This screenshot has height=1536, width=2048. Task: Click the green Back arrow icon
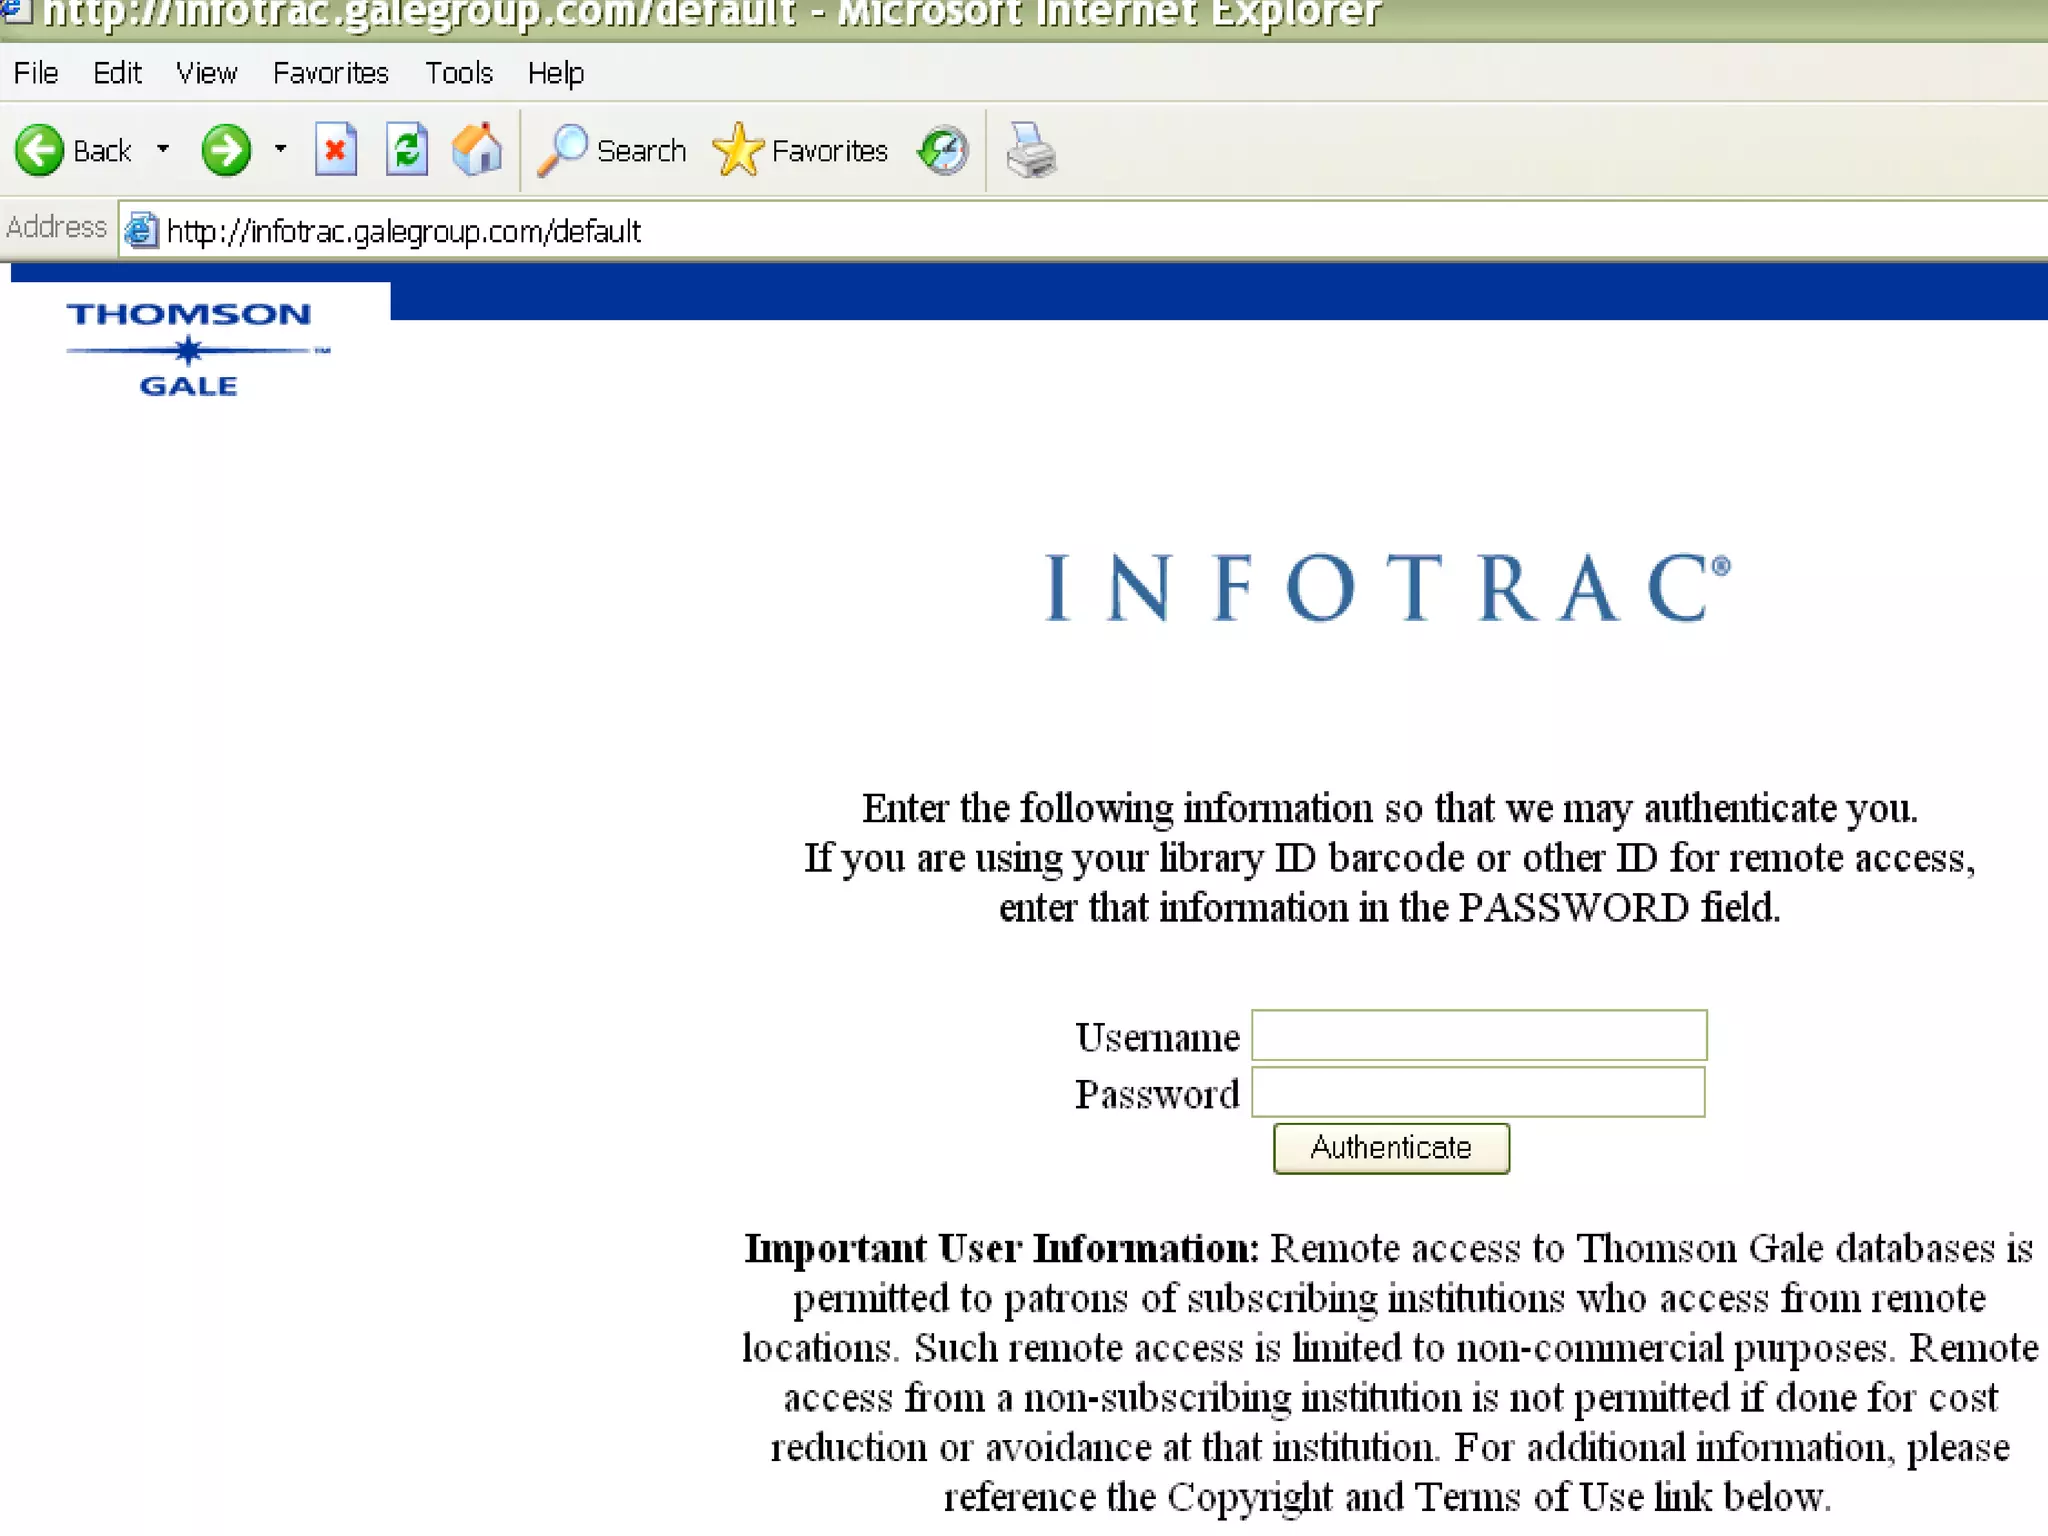pyautogui.click(x=40, y=151)
